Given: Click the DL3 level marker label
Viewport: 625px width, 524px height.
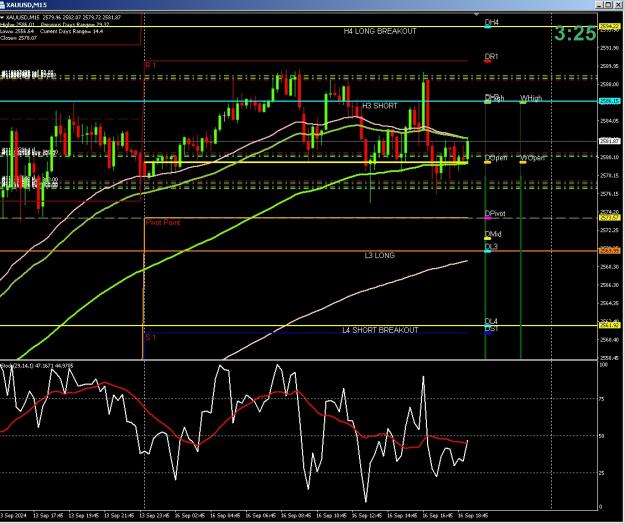Looking at the screenshot, I should click(491, 247).
